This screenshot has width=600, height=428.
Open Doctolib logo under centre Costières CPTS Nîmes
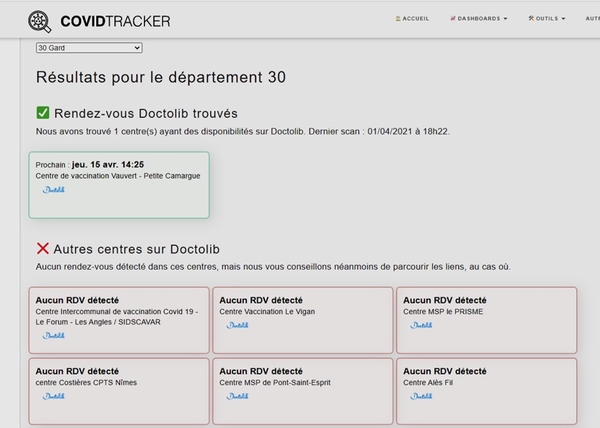pyautogui.click(x=54, y=396)
